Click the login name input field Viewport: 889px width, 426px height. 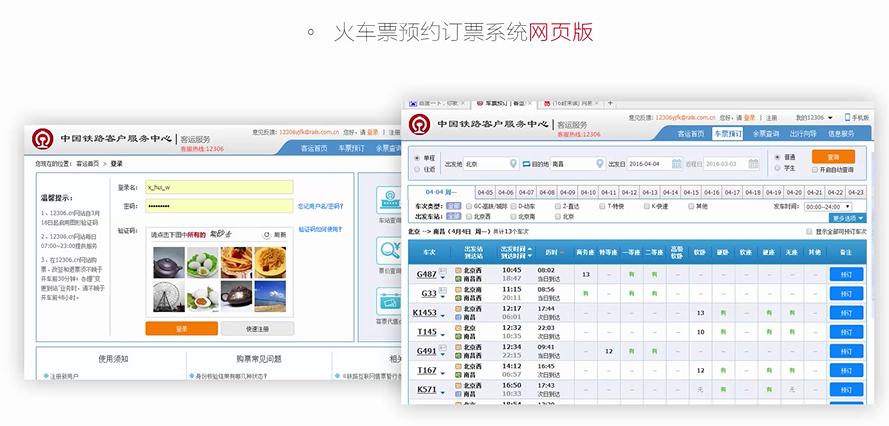tap(219, 187)
